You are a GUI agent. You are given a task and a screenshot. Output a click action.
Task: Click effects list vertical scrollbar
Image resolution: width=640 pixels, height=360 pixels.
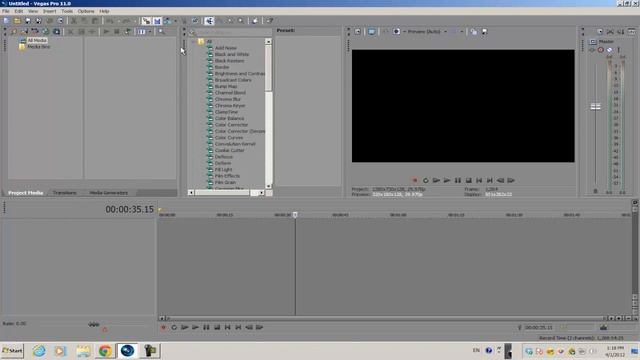pos(268,113)
